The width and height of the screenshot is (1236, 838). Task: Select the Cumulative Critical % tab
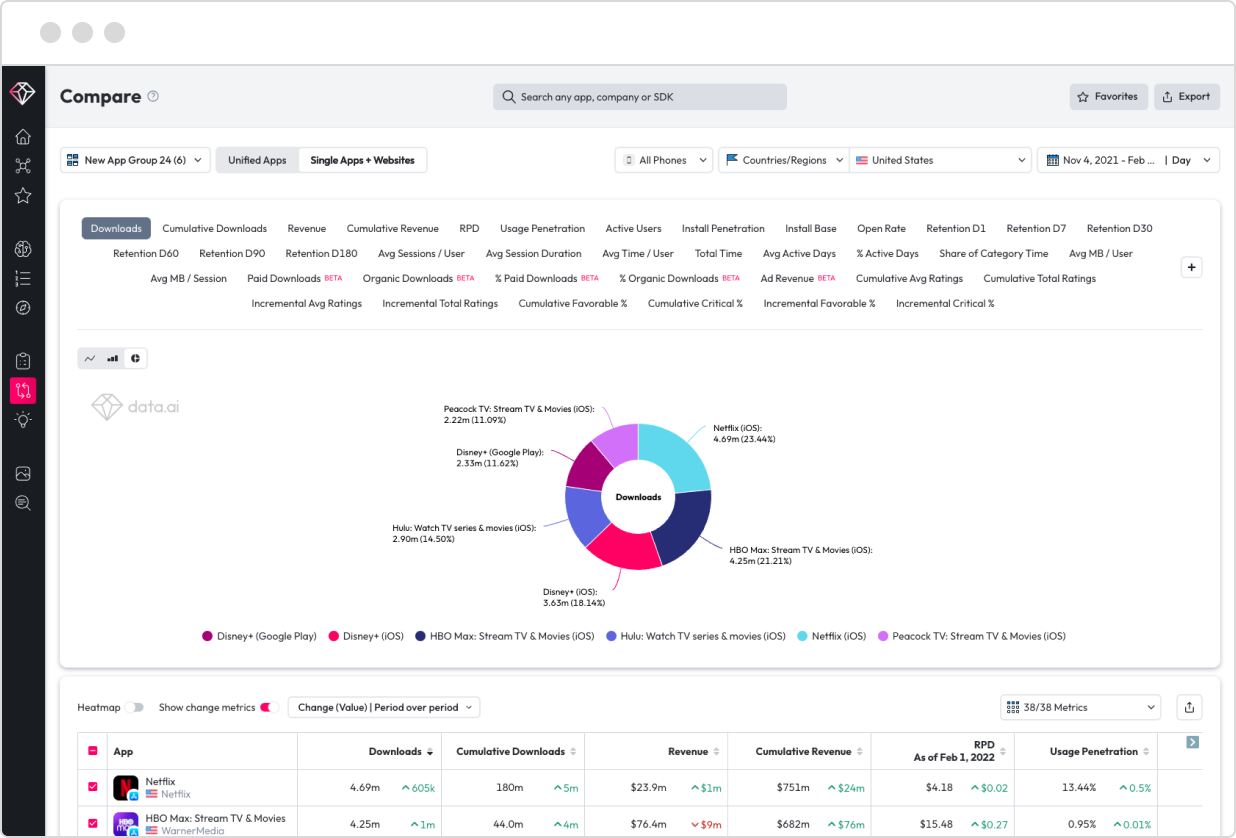(695, 304)
